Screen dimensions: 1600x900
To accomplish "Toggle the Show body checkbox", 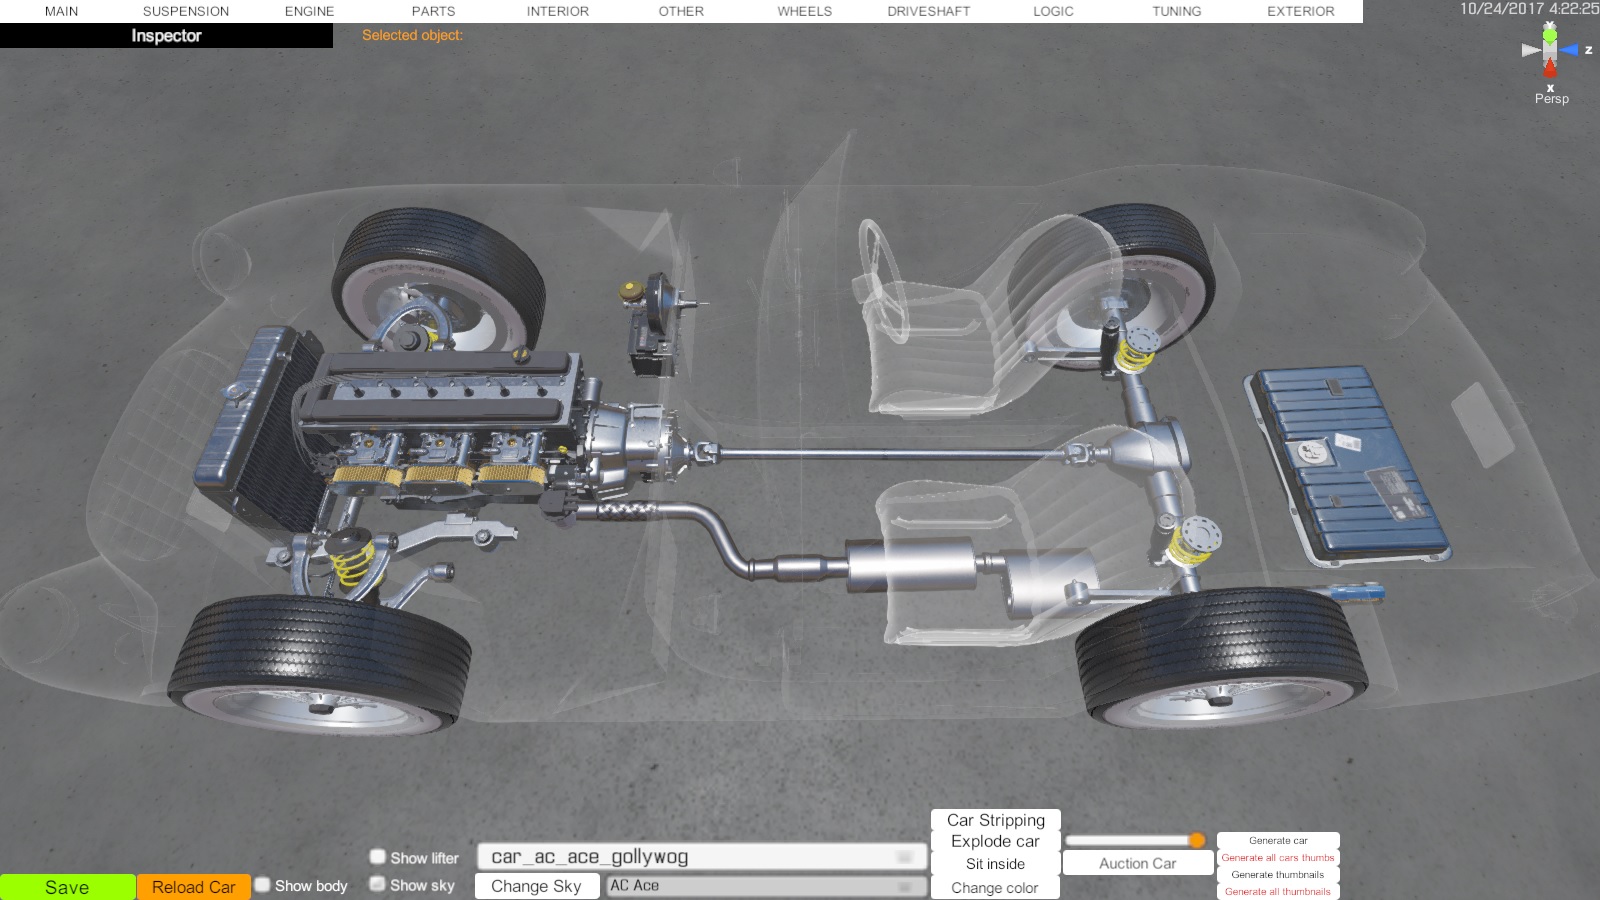I will click(263, 885).
